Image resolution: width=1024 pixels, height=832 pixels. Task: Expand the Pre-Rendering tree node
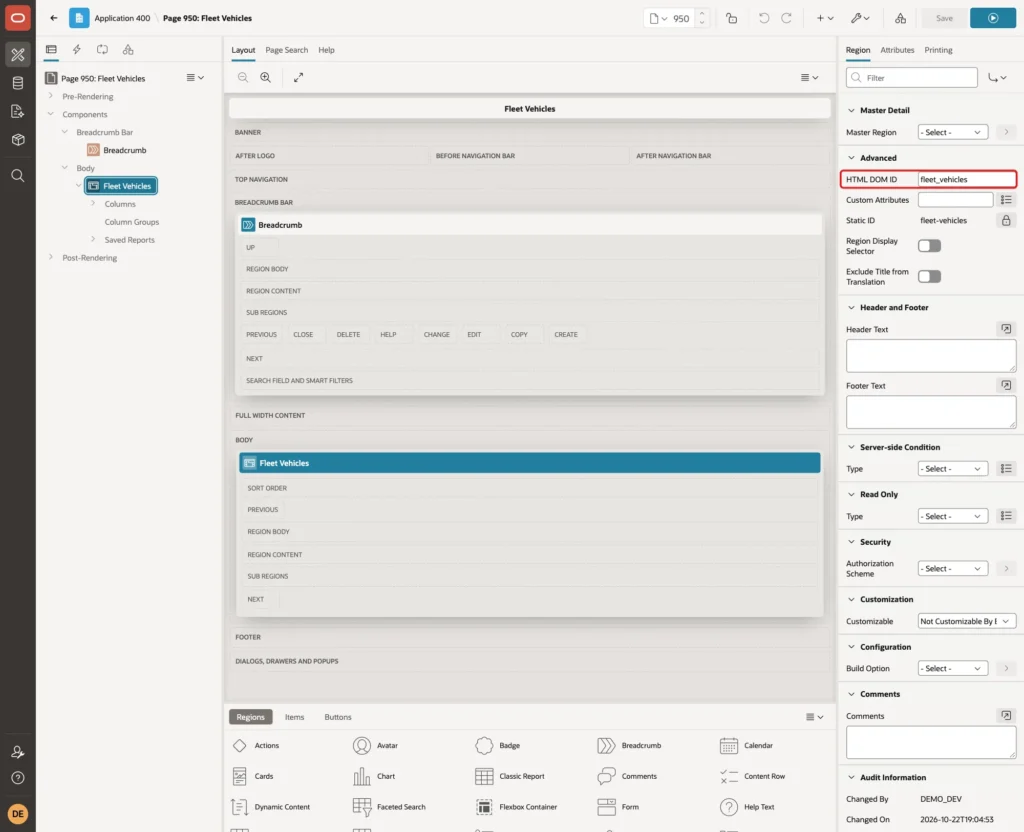50,96
